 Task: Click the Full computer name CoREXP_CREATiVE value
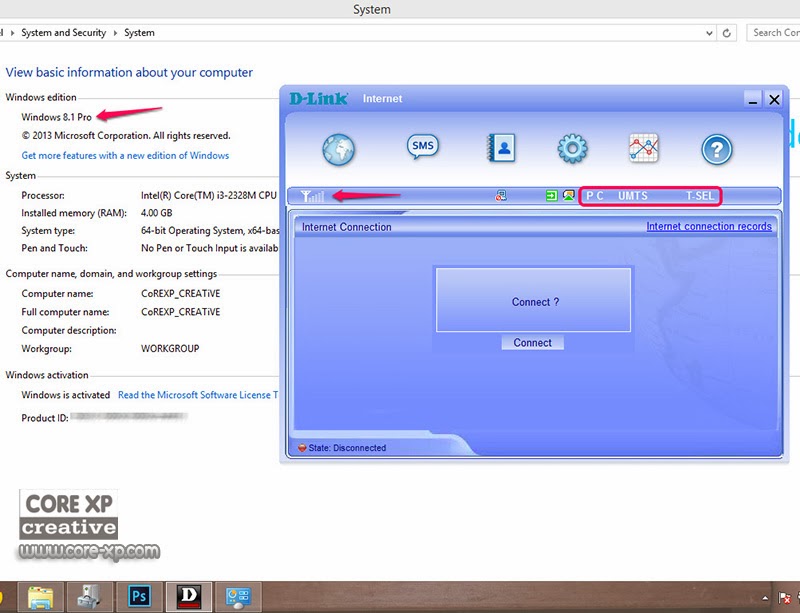(x=181, y=312)
